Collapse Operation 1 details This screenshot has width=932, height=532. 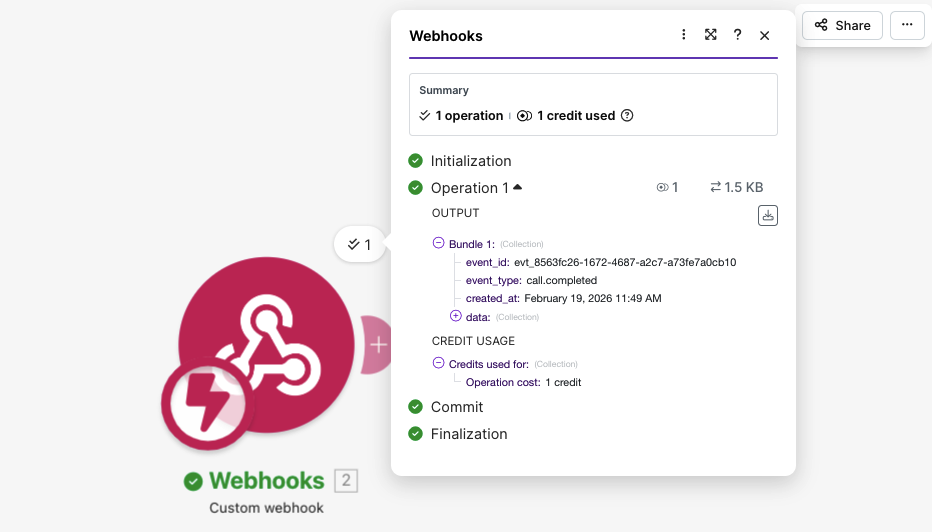click(517, 187)
